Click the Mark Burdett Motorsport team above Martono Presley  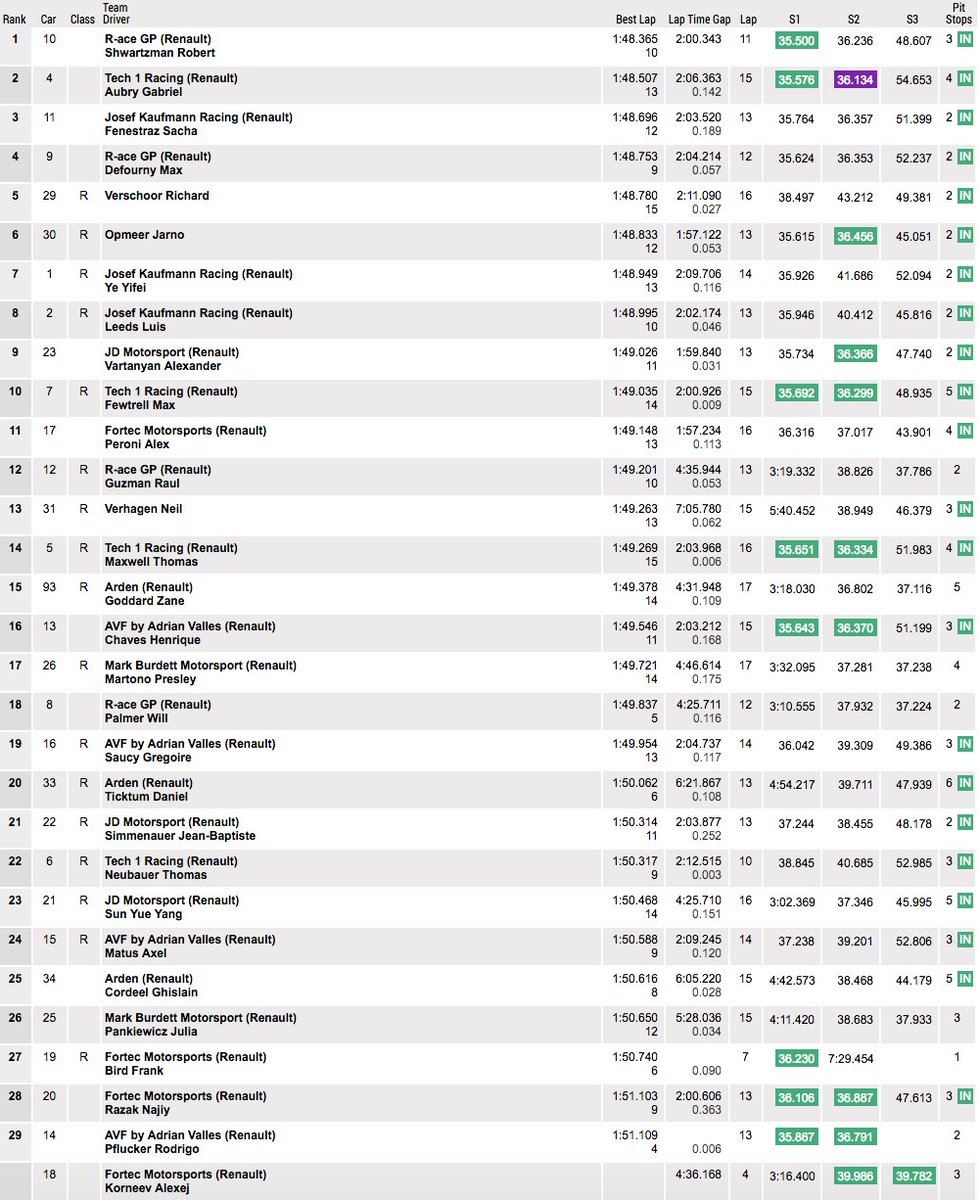201,665
